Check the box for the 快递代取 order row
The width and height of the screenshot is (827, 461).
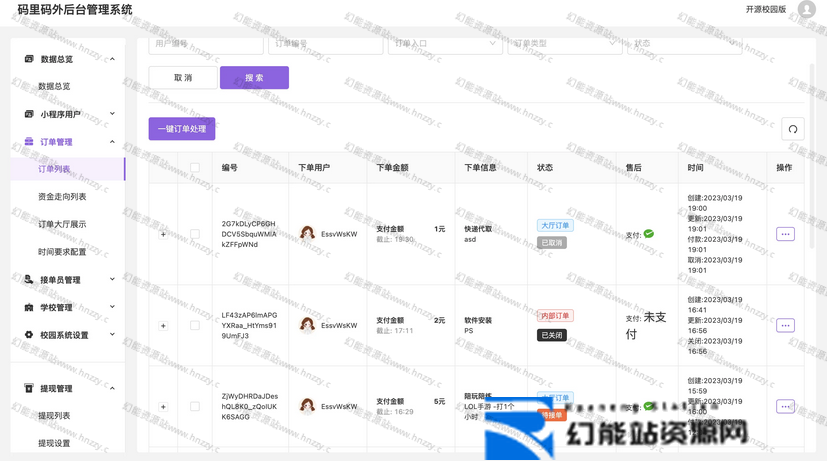click(x=195, y=234)
